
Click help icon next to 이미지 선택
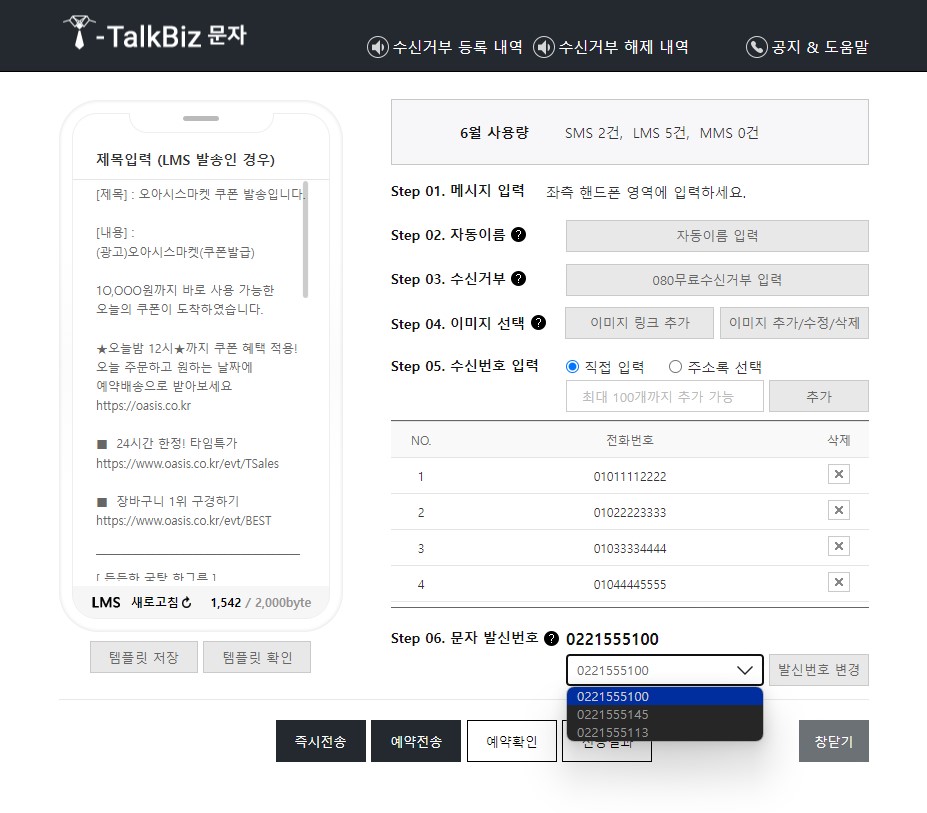[x=539, y=323]
